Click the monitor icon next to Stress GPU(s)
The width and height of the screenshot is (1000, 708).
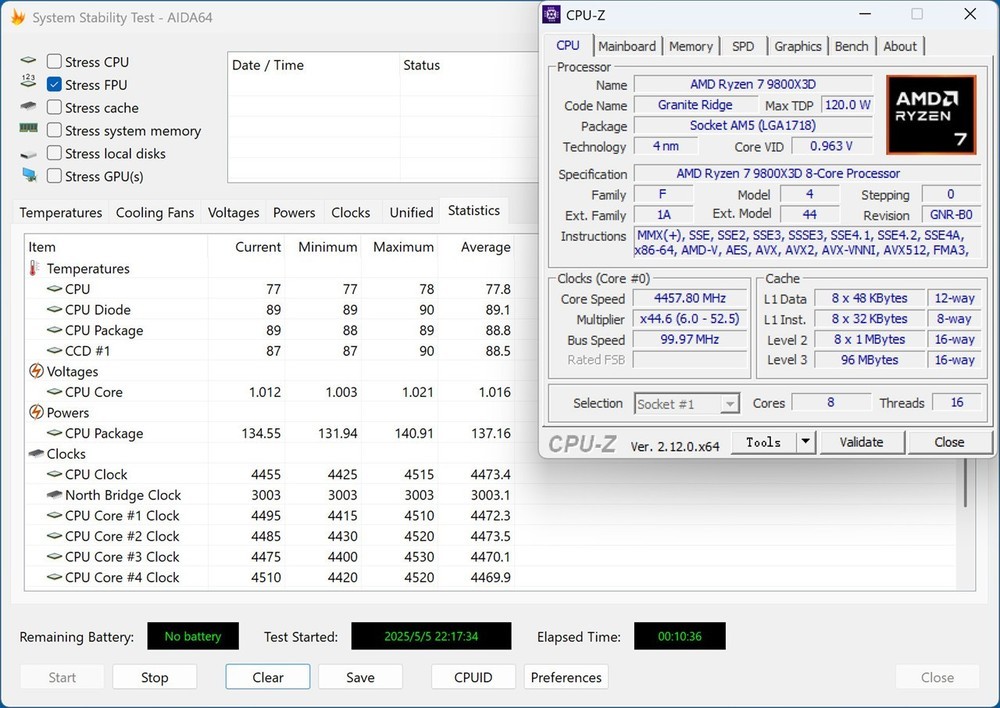click(29, 176)
